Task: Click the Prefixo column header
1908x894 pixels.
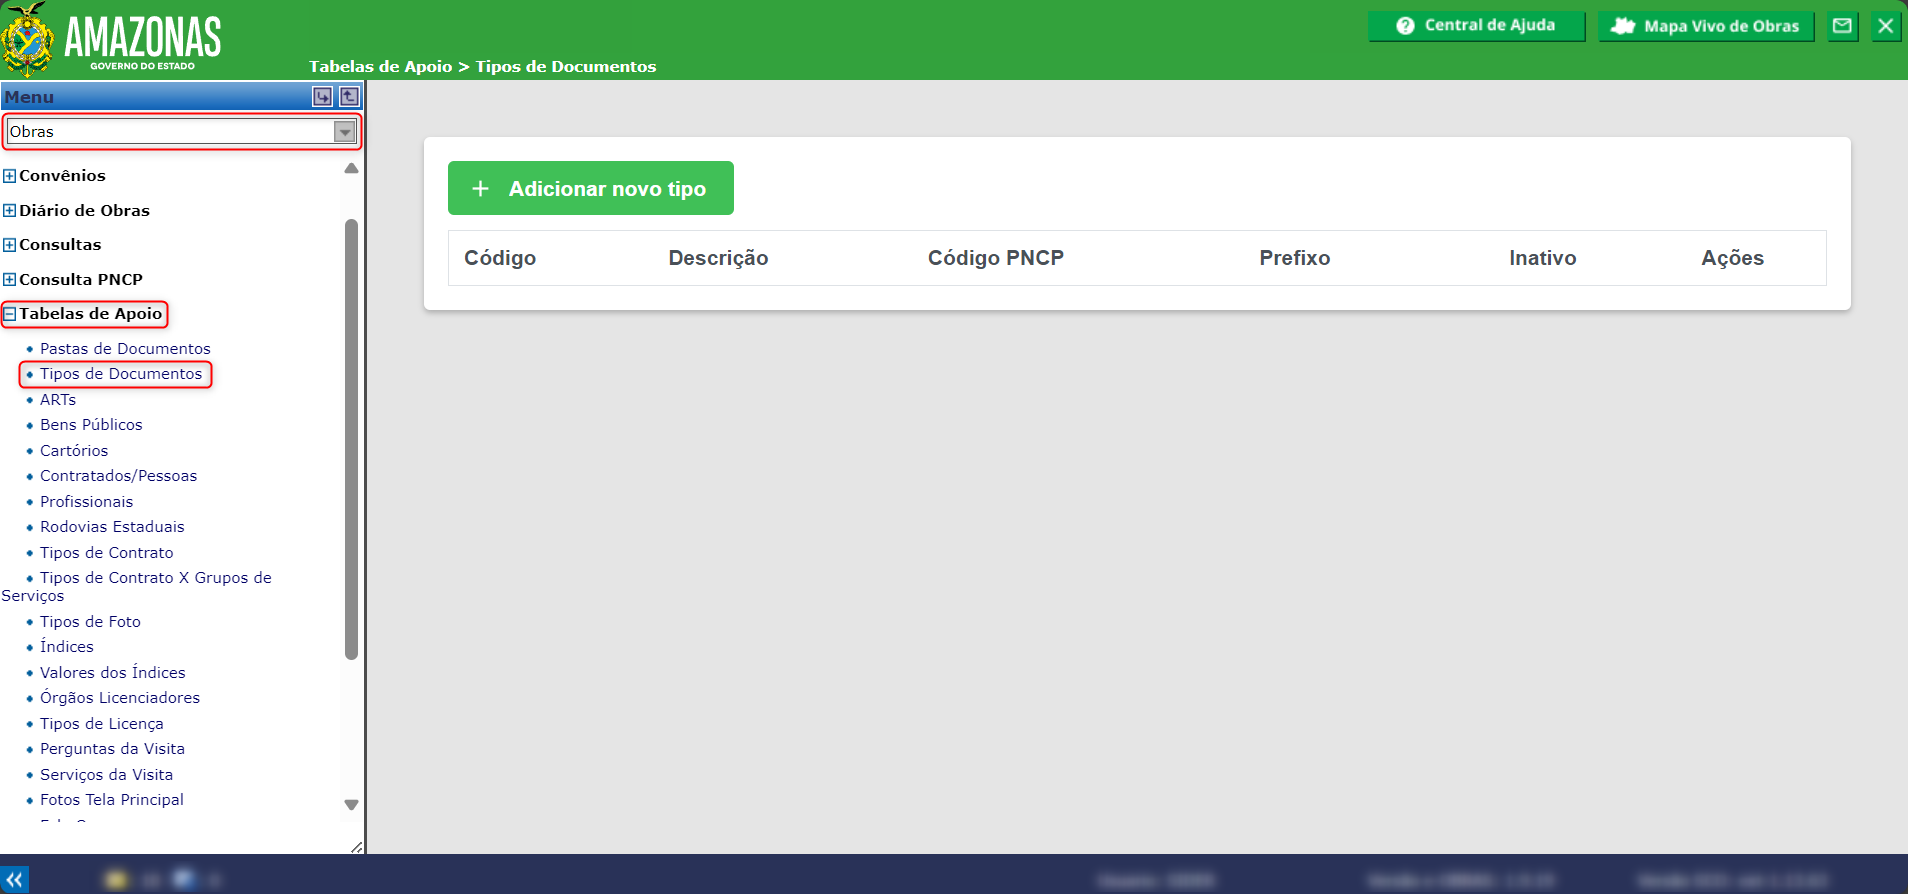Action: (x=1295, y=258)
